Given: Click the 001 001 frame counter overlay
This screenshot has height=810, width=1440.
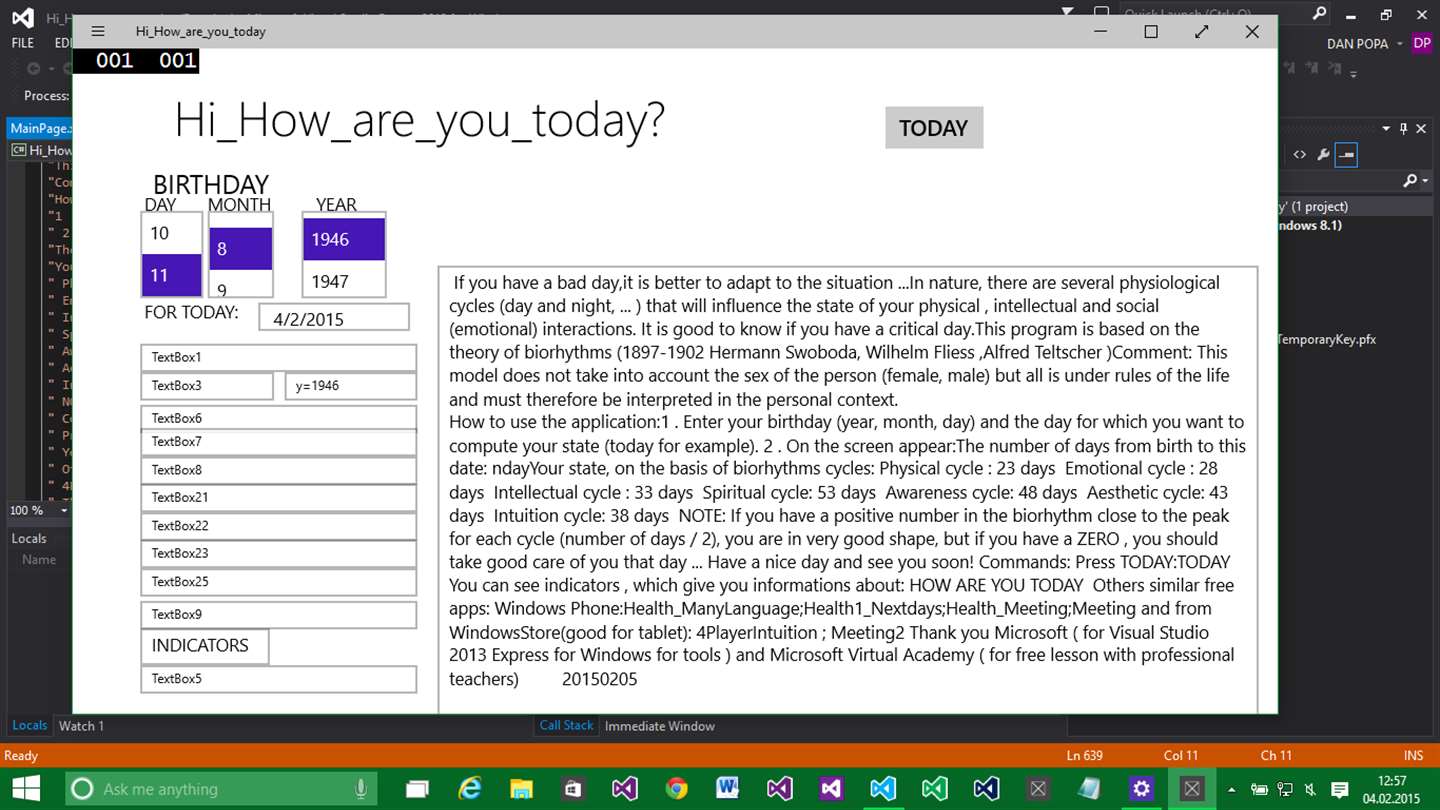Looking at the screenshot, I should 136,60.
